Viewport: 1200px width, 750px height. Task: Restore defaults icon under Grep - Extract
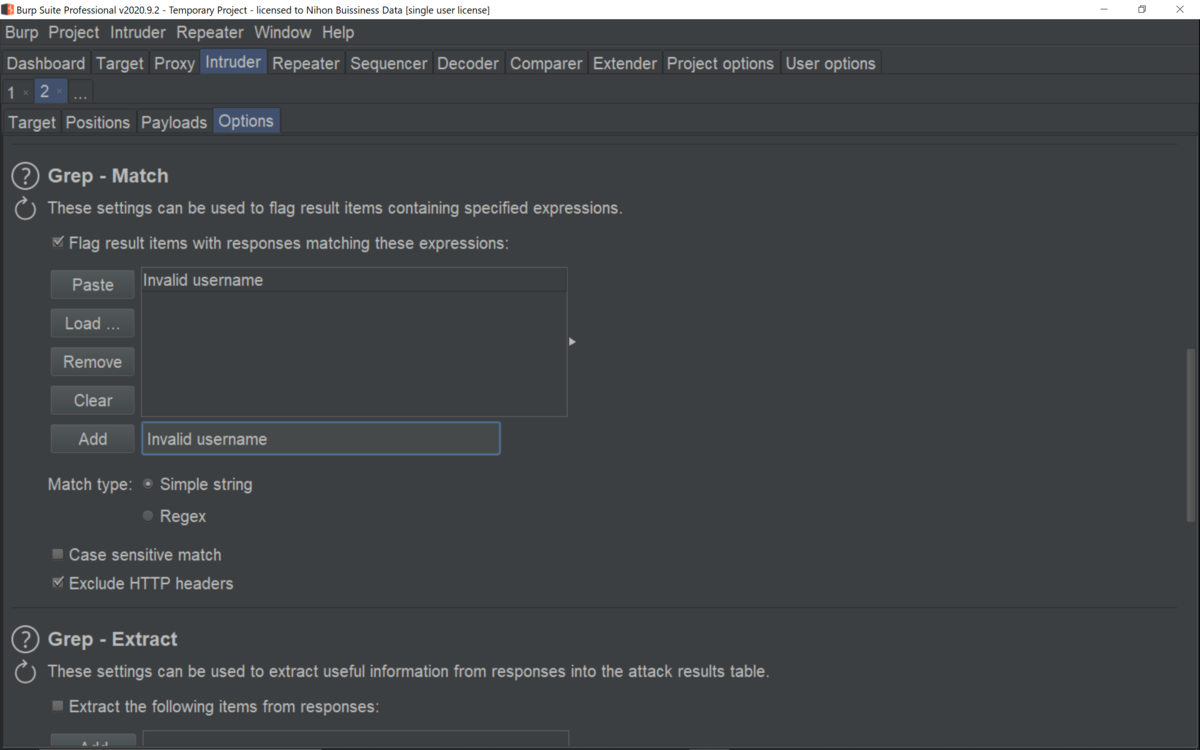[25, 672]
